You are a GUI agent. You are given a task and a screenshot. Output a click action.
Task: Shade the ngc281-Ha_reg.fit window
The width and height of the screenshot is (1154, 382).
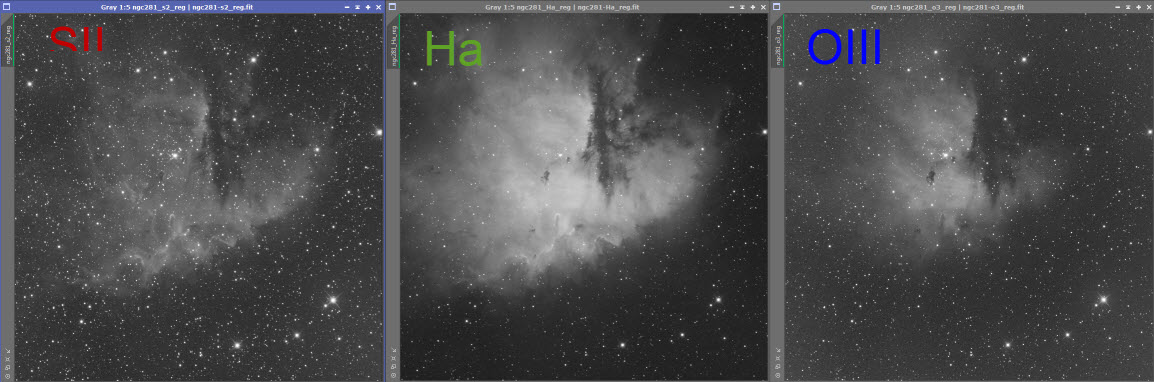(x=743, y=7)
